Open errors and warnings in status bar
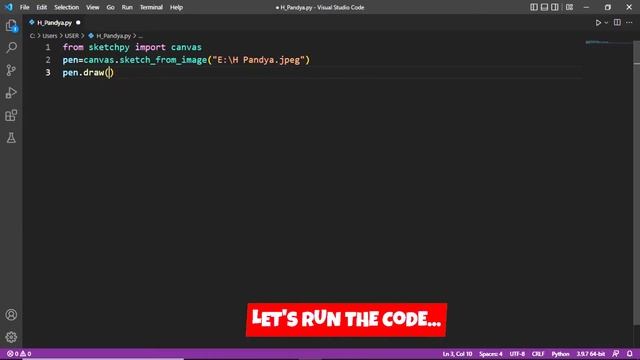The width and height of the screenshot is (640, 360). pyautogui.click(x=19, y=354)
